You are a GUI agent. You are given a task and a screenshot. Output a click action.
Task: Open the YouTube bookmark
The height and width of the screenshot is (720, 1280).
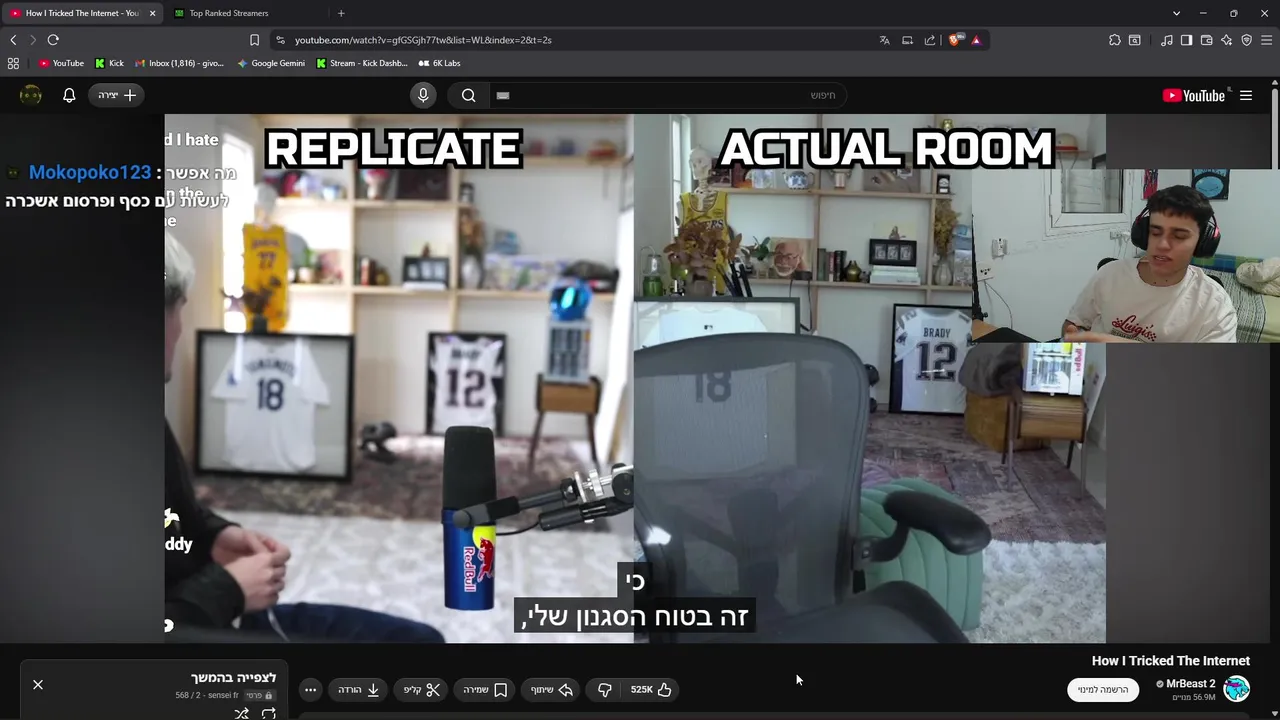click(x=61, y=63)
